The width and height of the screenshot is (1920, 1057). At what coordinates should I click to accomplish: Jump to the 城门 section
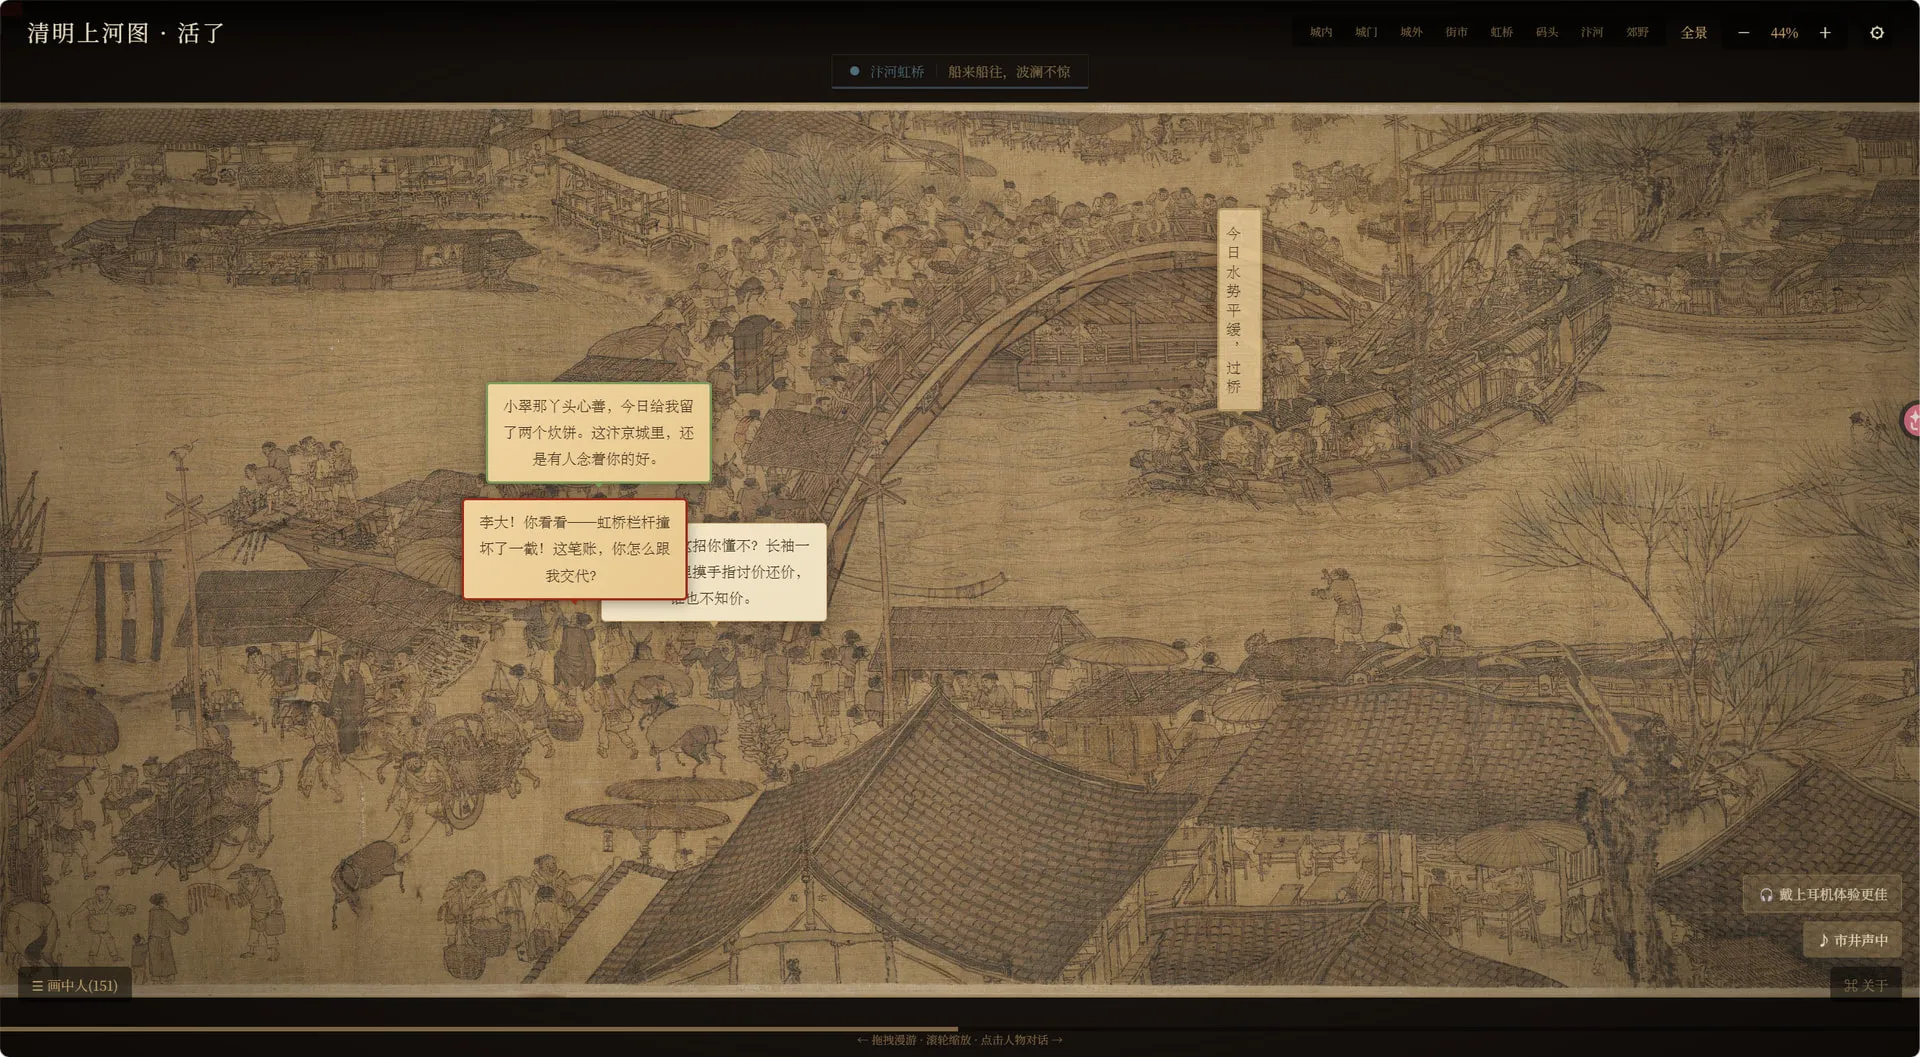tap(1366, 32)
